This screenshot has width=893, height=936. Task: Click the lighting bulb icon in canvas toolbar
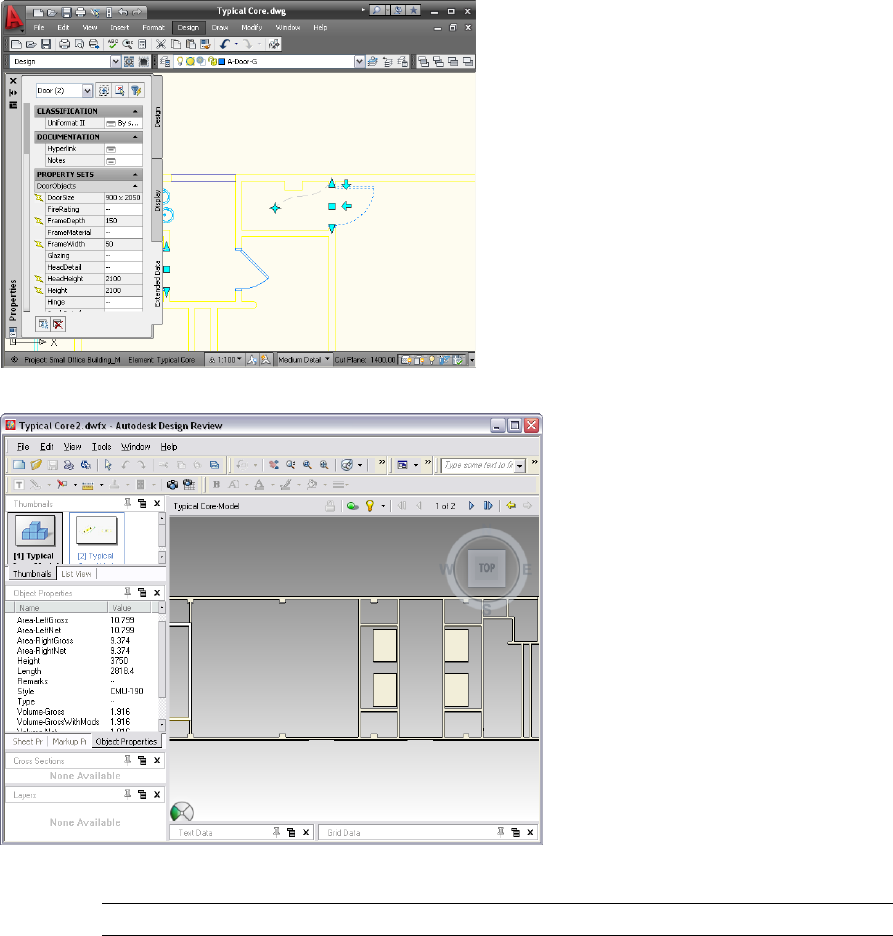[369, 506]
